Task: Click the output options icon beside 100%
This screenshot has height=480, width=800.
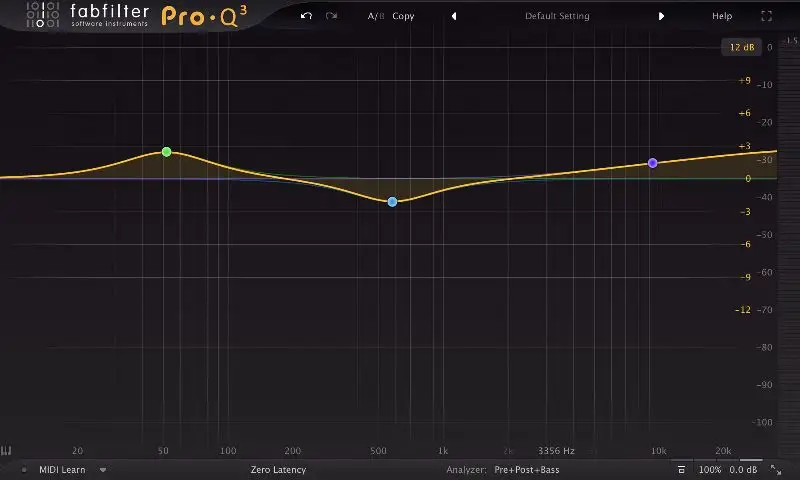Action: 681,469
